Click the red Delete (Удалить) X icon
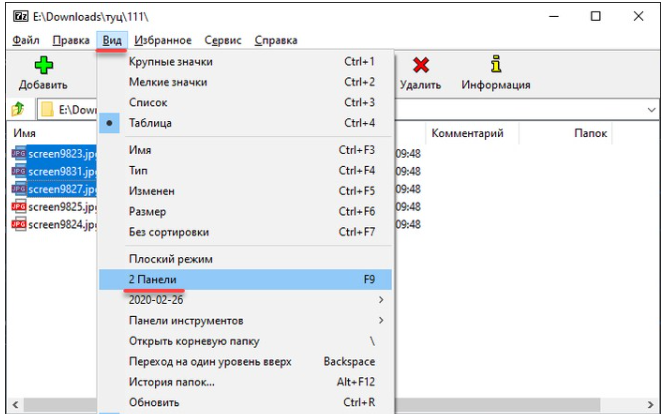 [421, 65]
